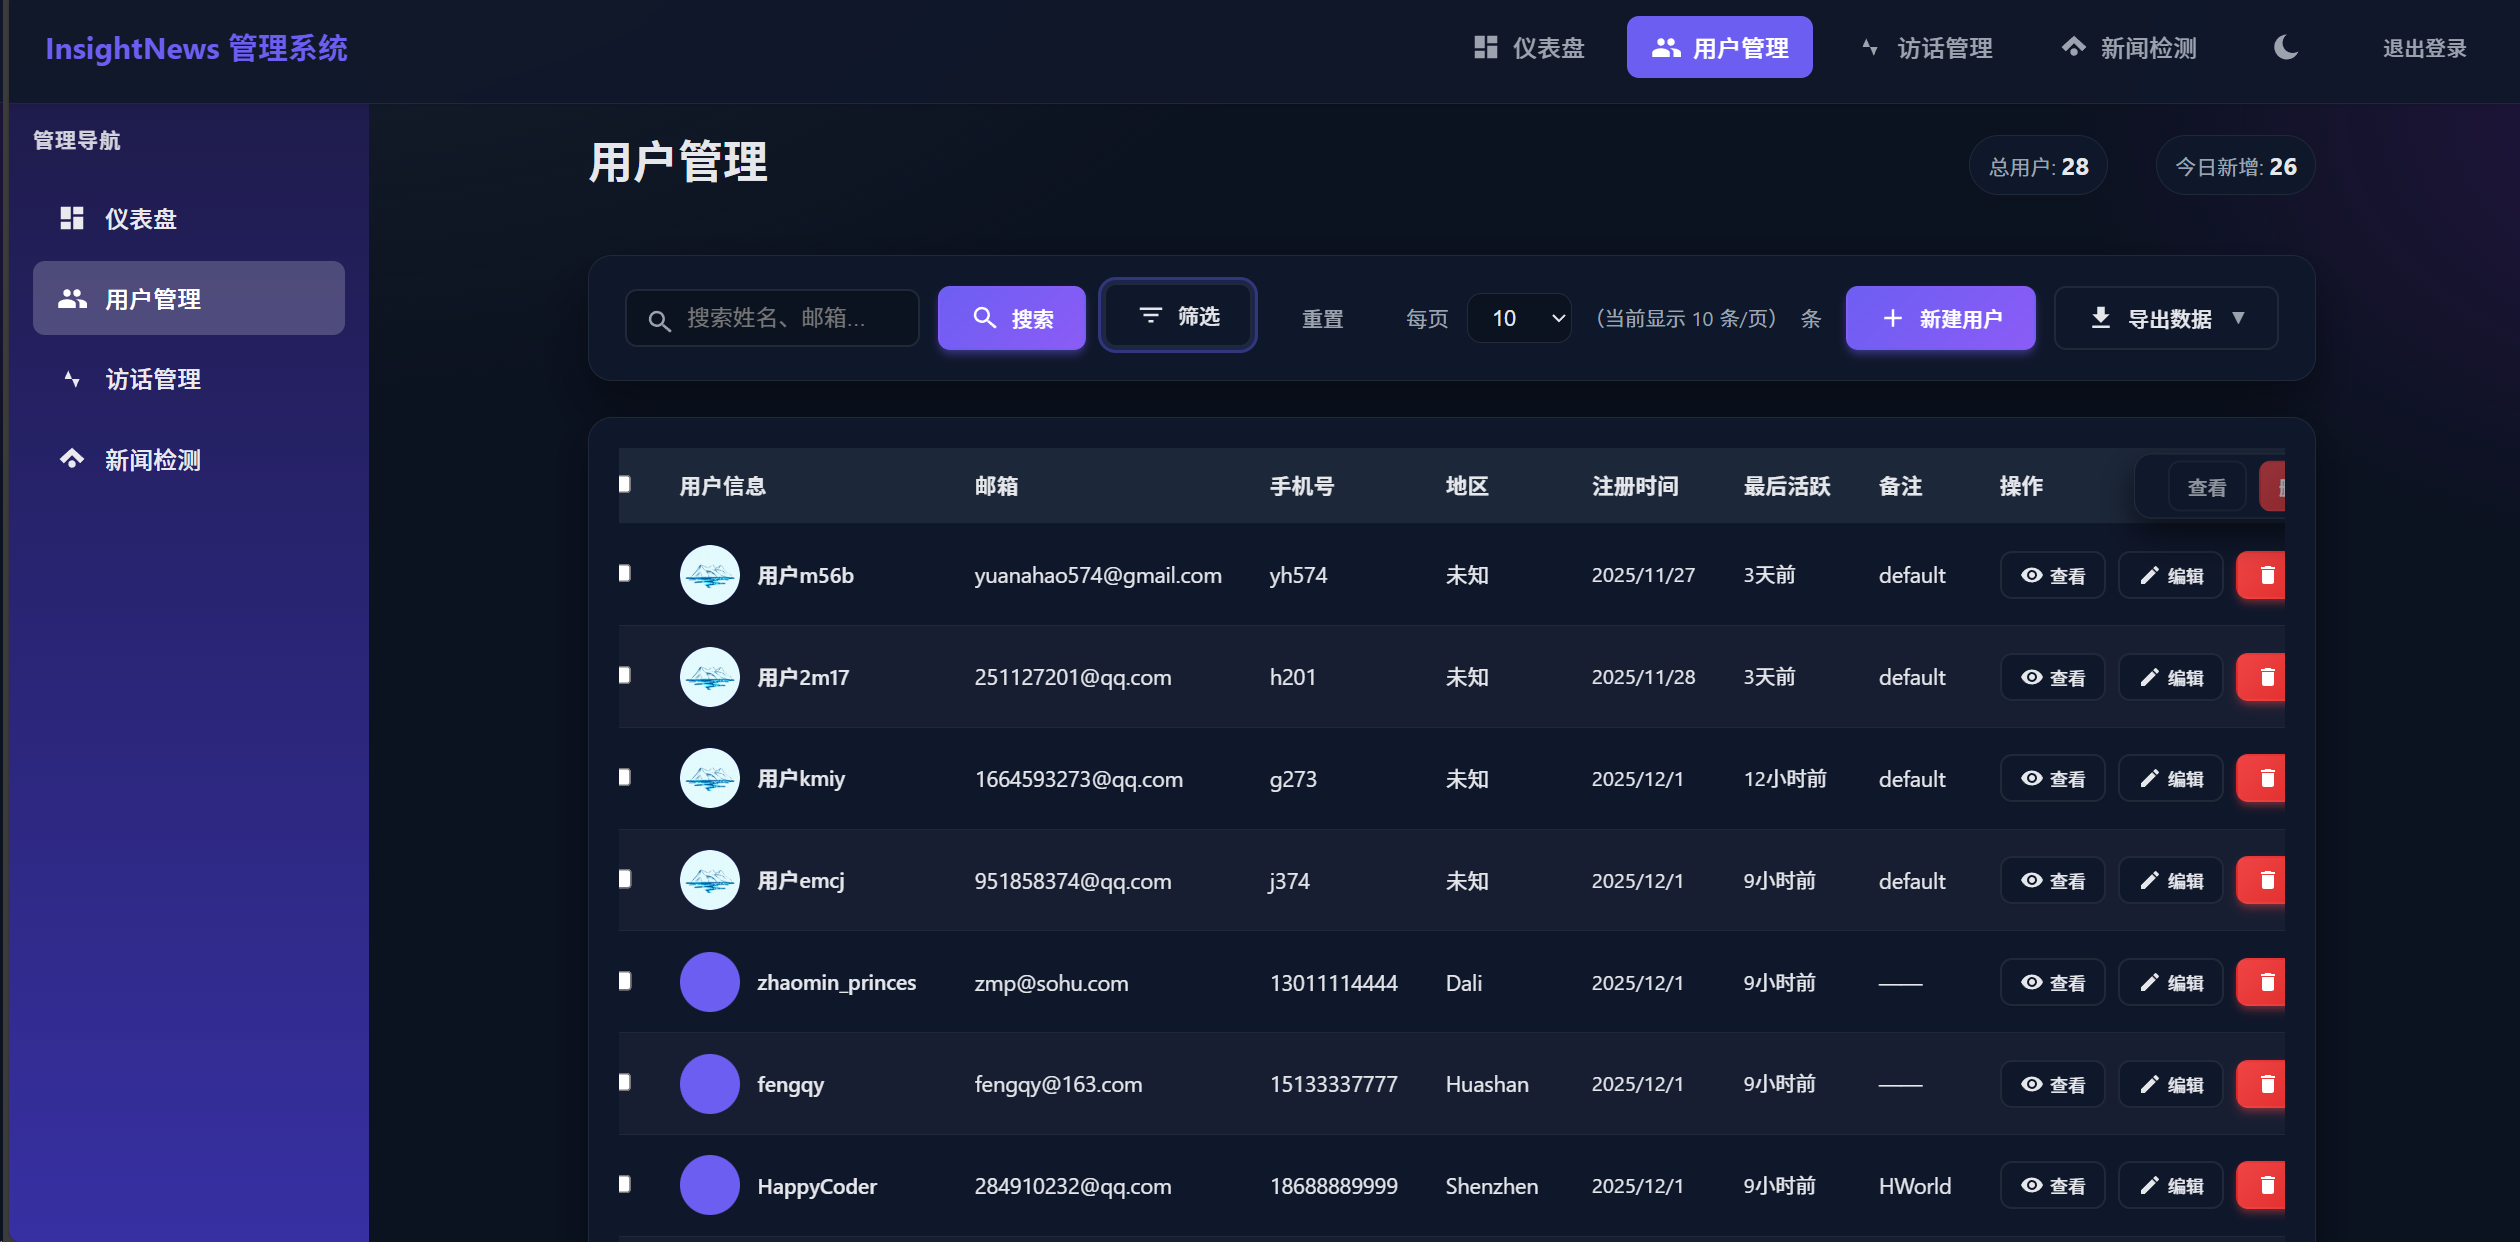The height and width of the screenshot is (1242, 2520).
Task: Click the magnifier icon in search field
Action: (659, 320)
